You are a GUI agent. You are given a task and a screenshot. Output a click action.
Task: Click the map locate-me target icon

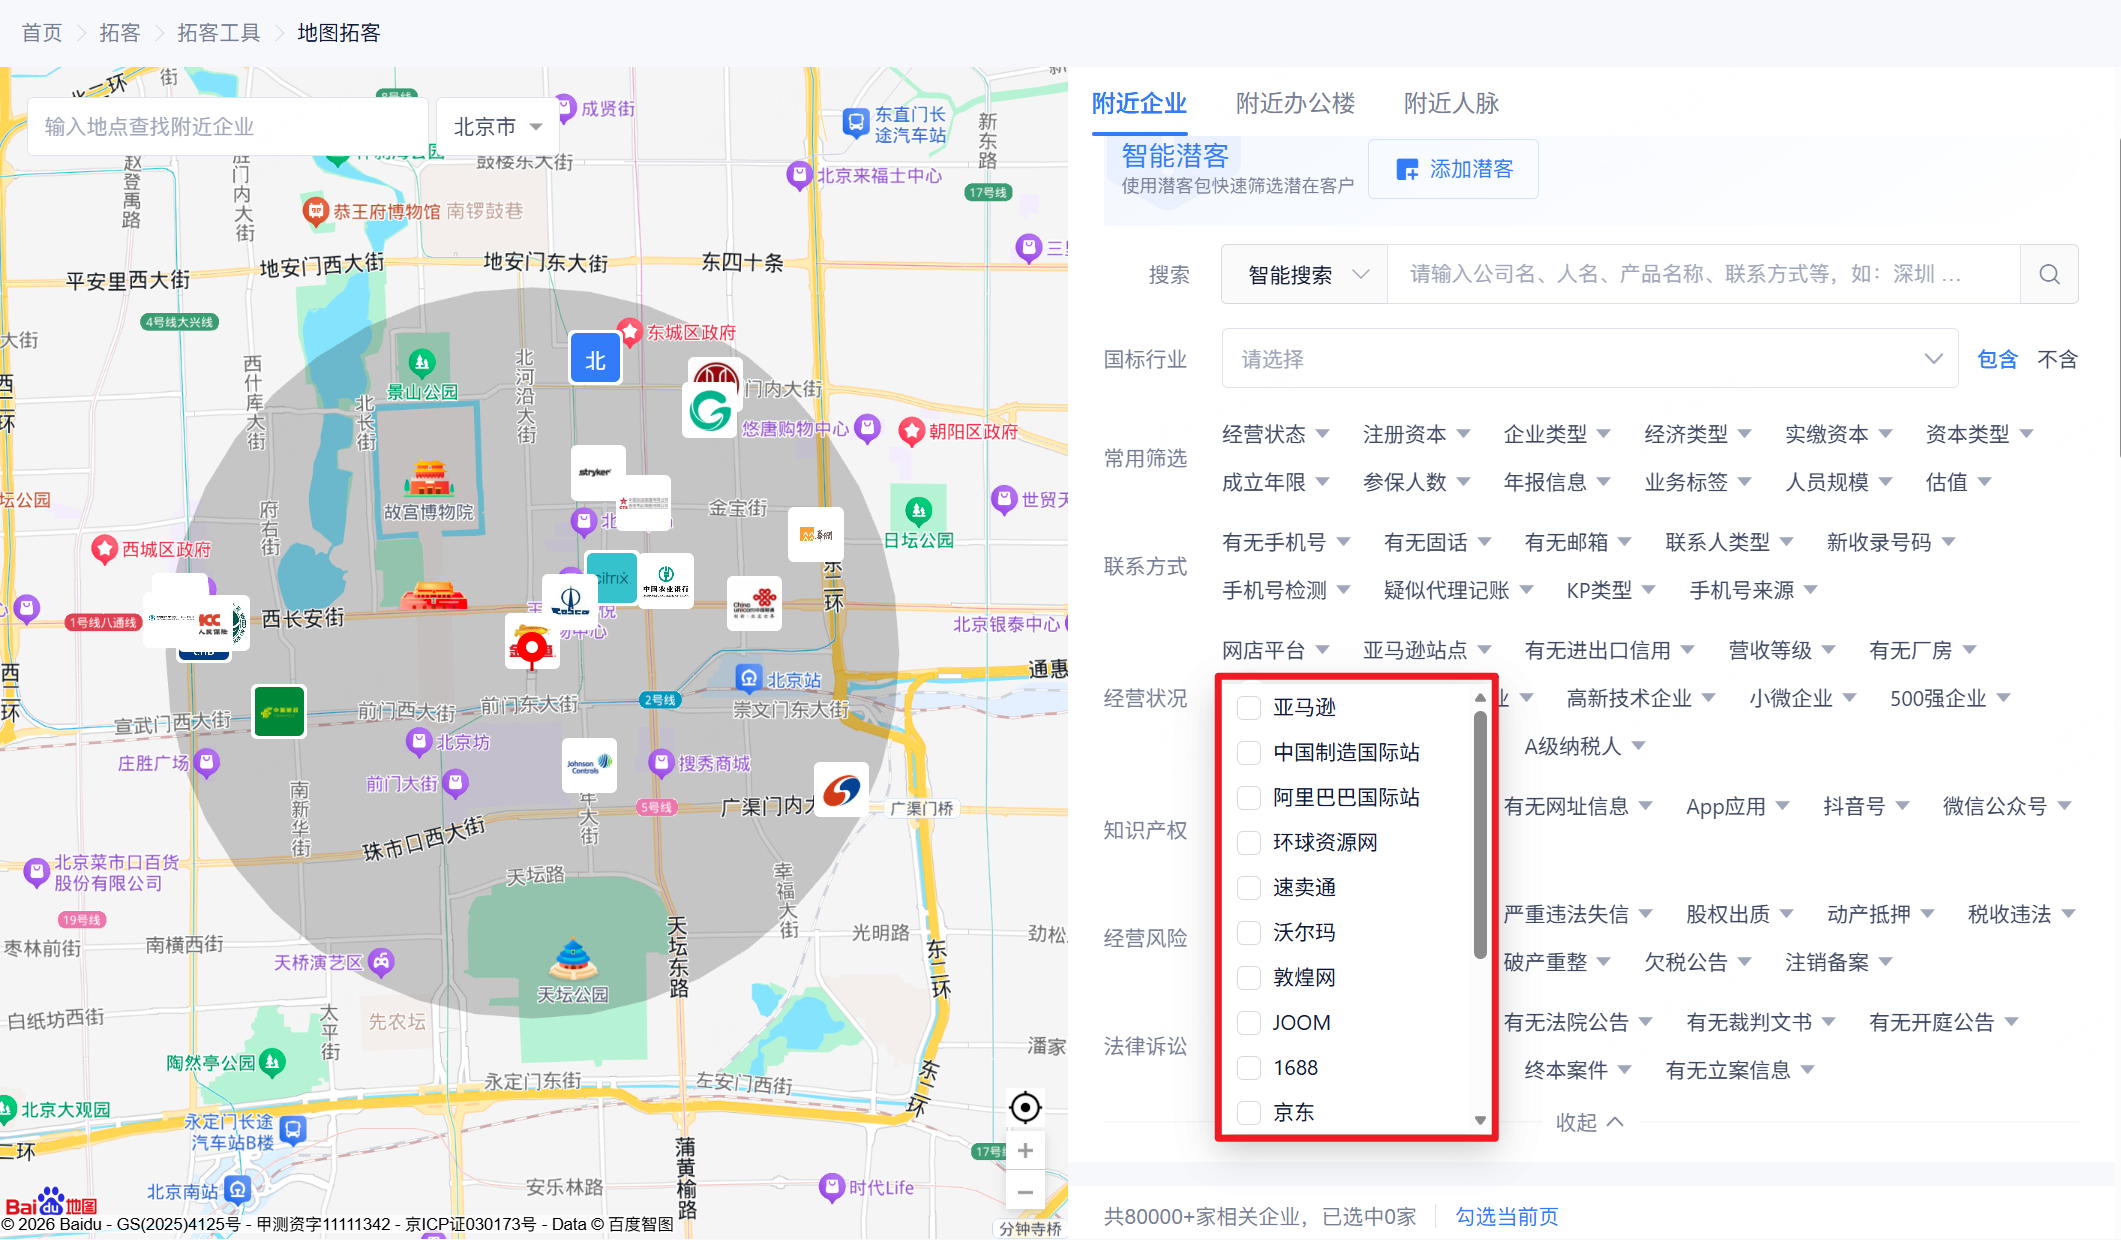click(x=1025, y=1108)
